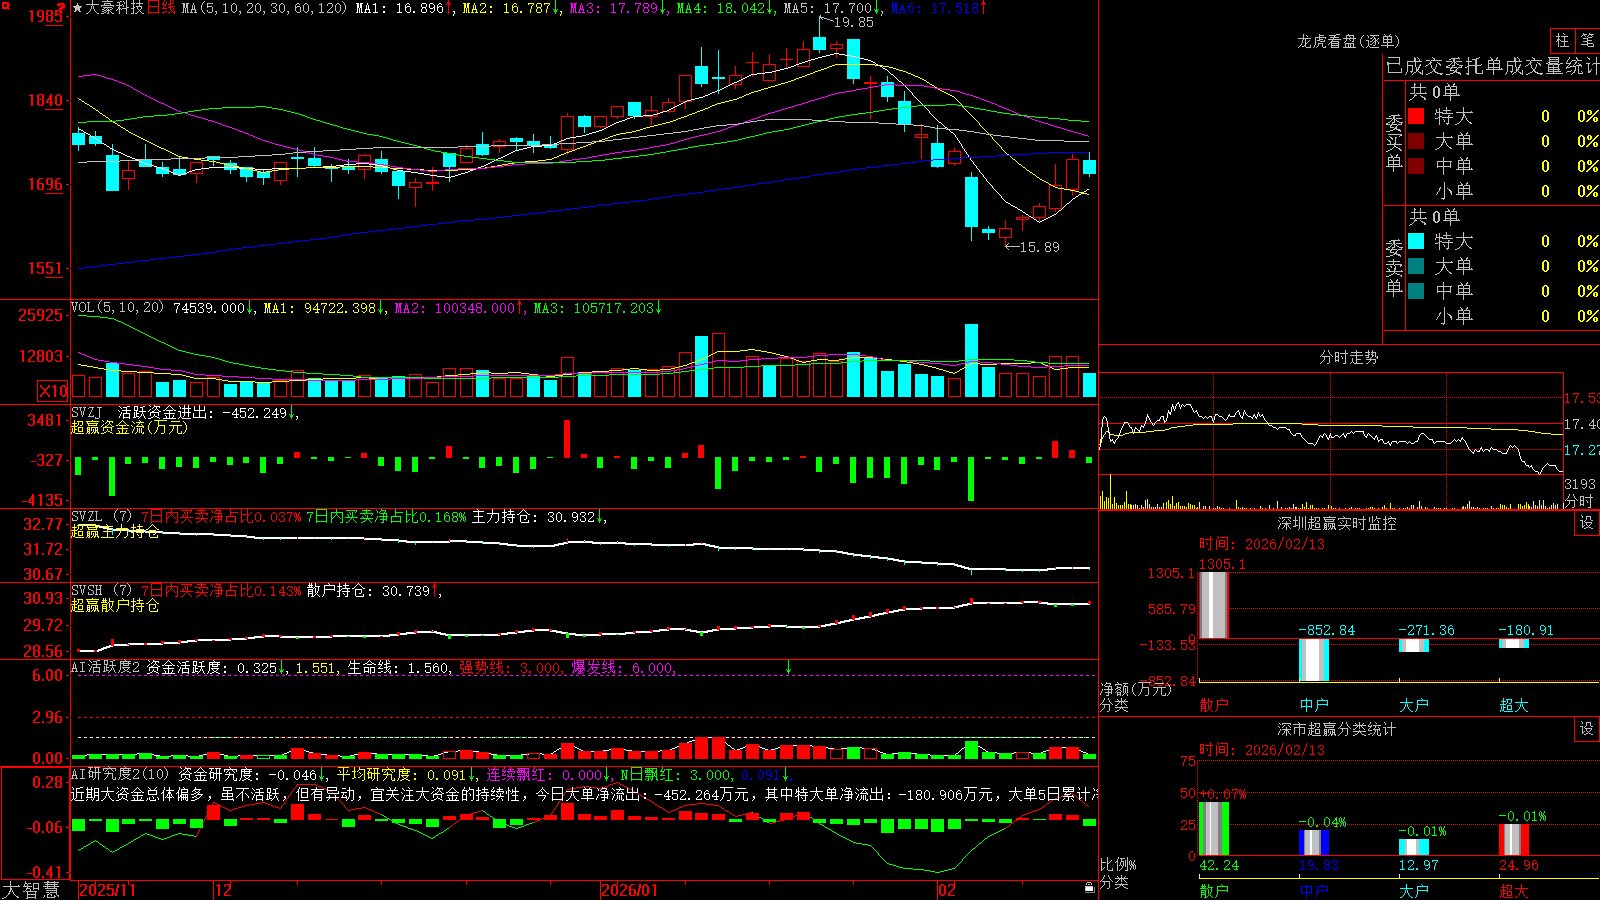
Task: Click the 深圳超赢实时监控 title
Action: 1337,523
